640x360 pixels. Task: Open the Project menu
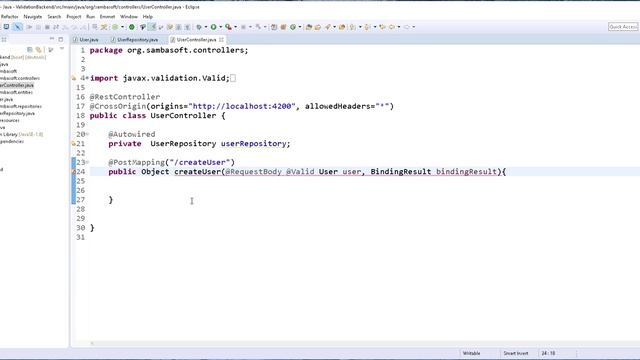coord(74,17)
